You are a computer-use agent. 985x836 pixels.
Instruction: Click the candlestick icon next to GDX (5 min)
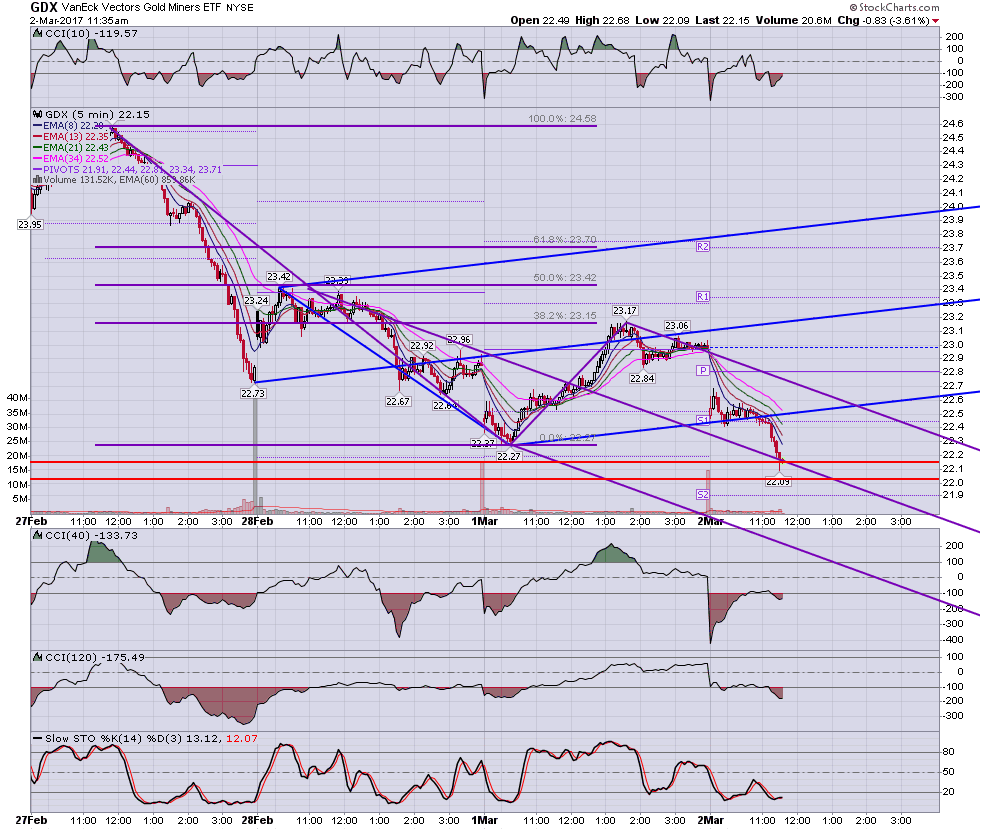coord(38,114)
